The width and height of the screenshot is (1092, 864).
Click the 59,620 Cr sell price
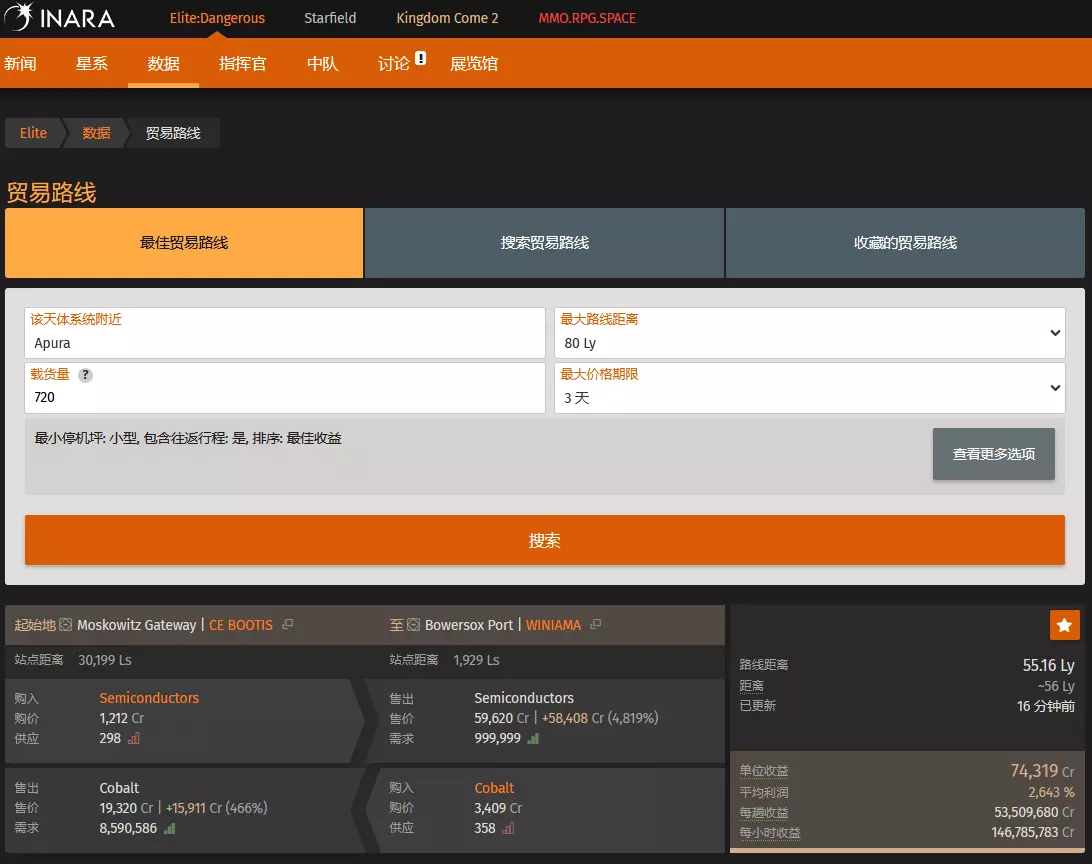[501, 718]
